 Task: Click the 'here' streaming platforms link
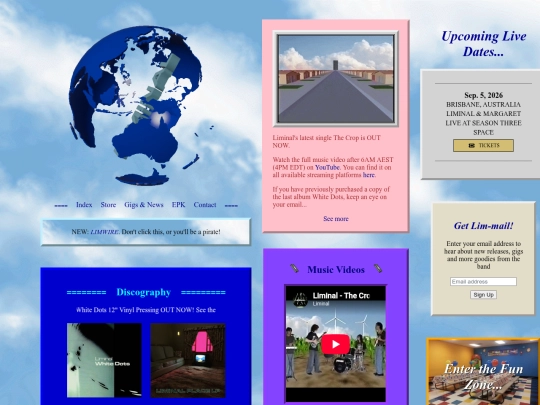(368, 175)
